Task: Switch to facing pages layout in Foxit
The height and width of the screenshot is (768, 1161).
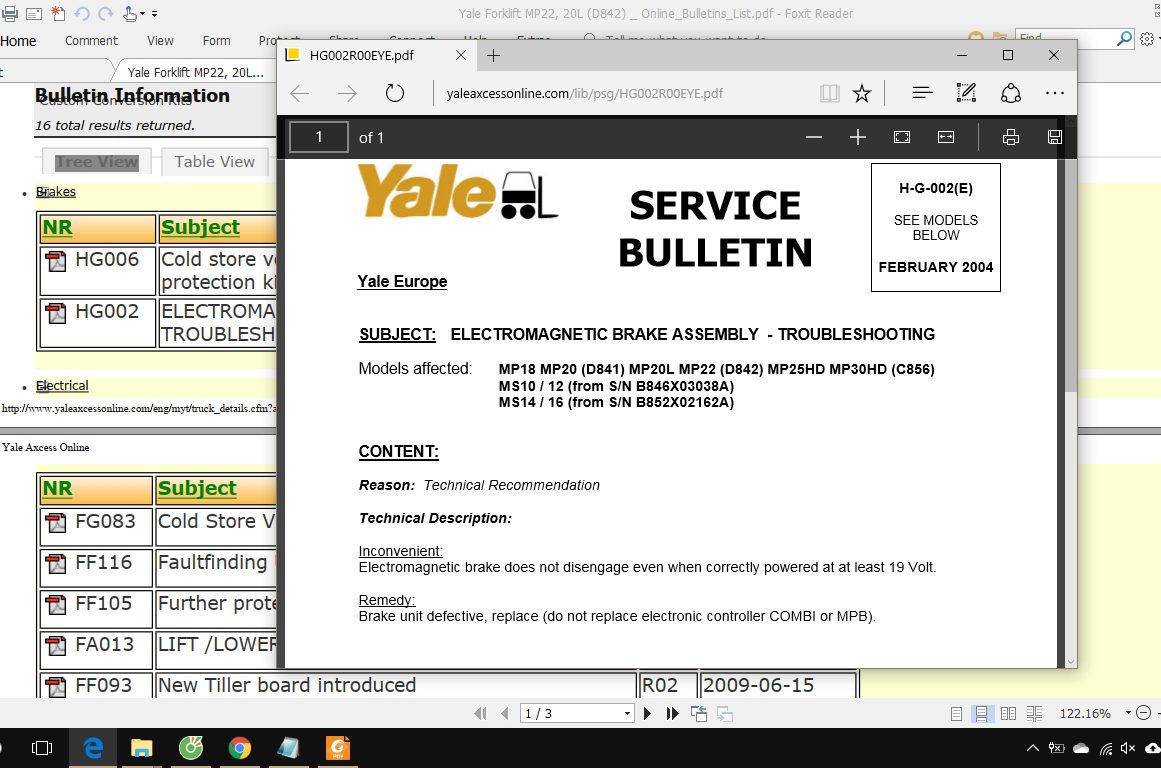Action: (1008, 713)
